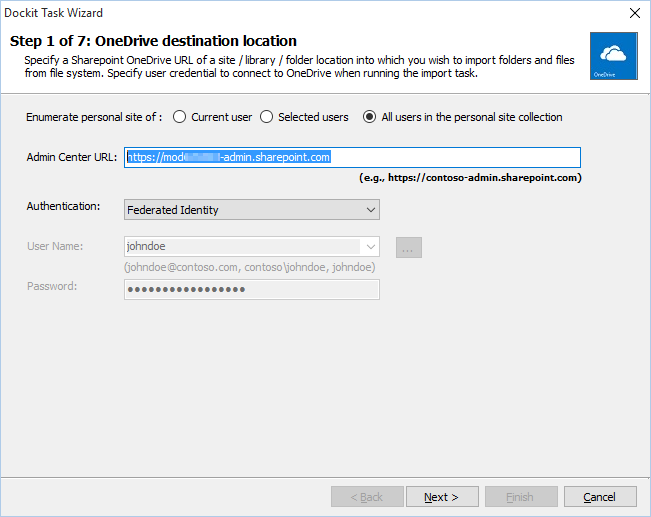The width and height of the screenshot is (651, 517).
Task: Click the 'Enumerate personal site of :' label
Action: [94, 117]
